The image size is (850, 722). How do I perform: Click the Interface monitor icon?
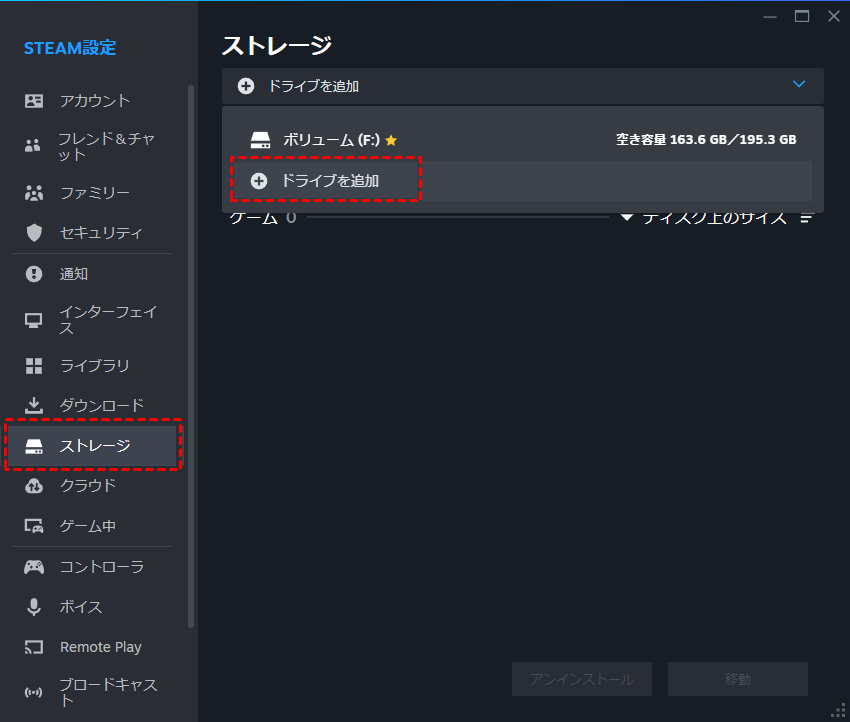coord(34,320)
